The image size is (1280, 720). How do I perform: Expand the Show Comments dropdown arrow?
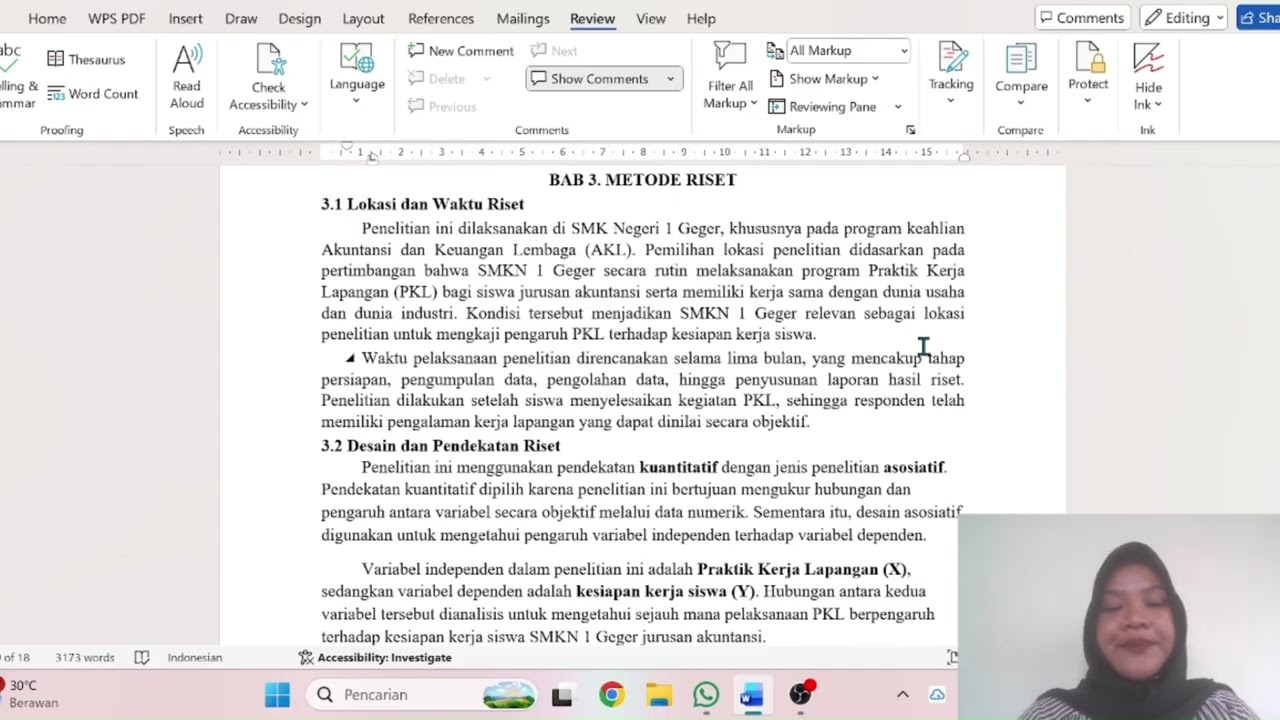[x=670, y=79]
